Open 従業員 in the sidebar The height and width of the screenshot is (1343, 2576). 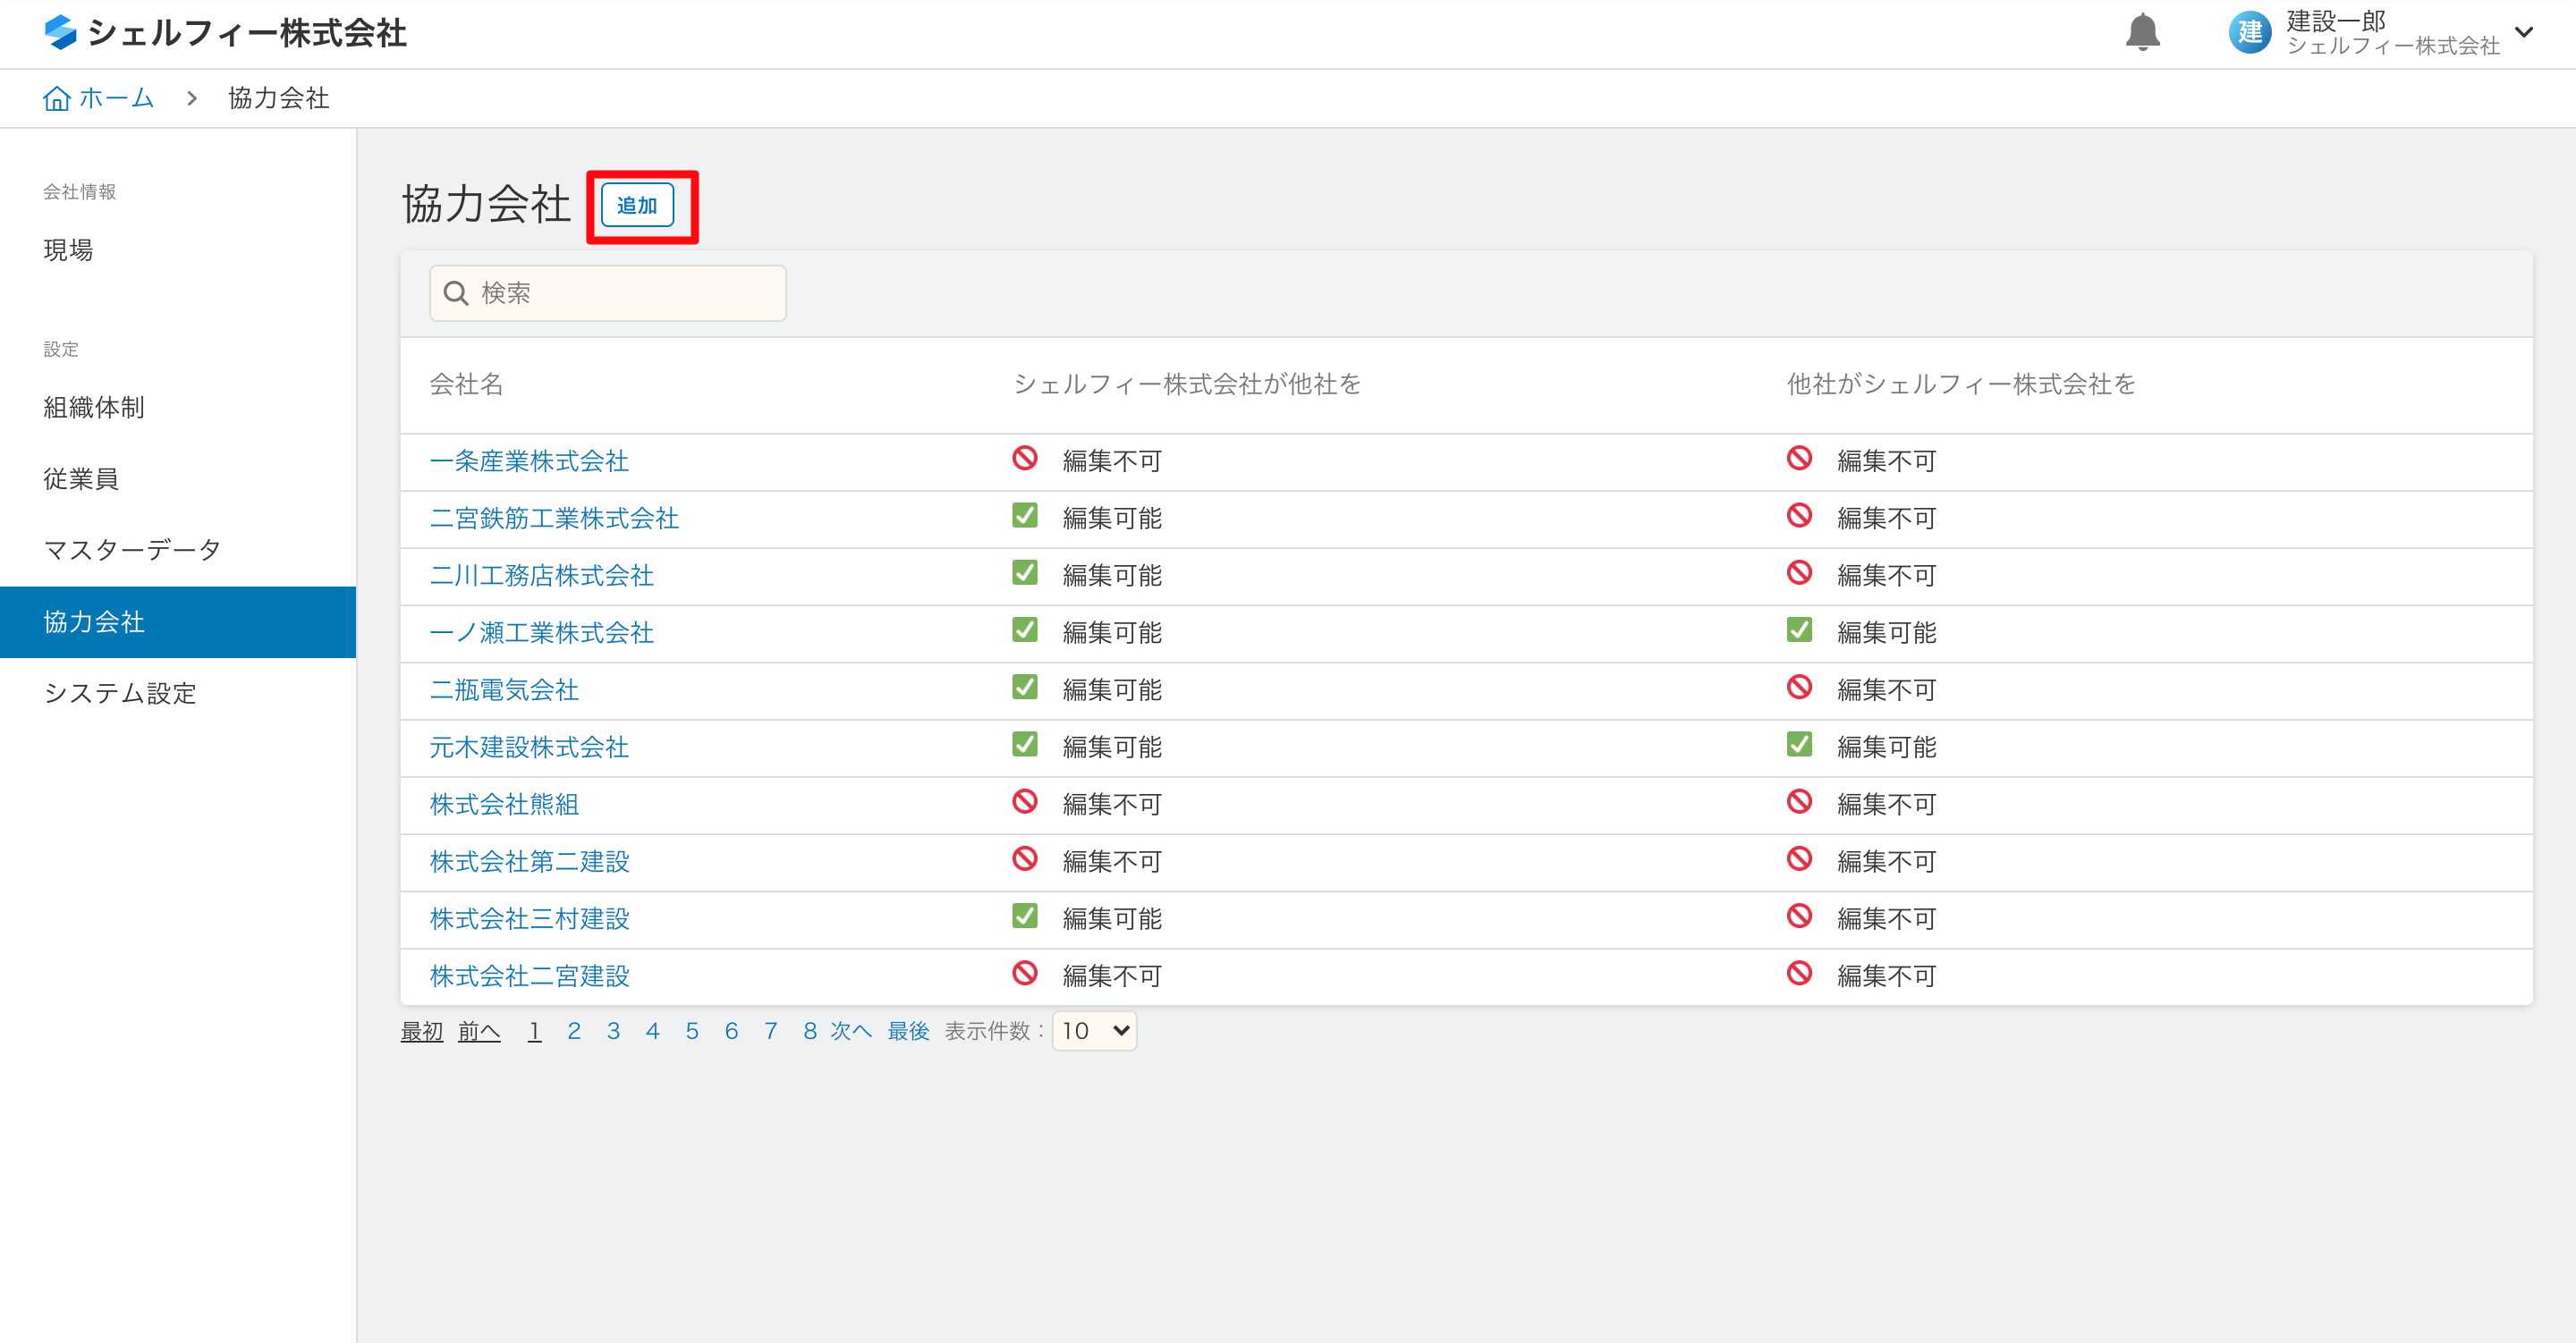pos(81,479)
